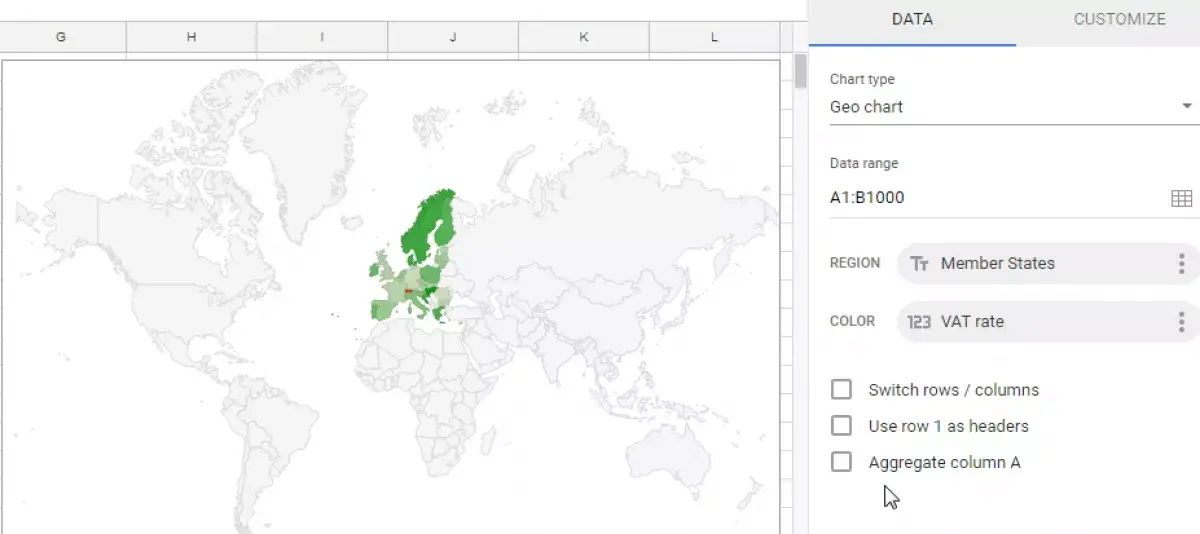
Task: Edit the A1:B1000 data range field
Action: [x=995, y=198]
